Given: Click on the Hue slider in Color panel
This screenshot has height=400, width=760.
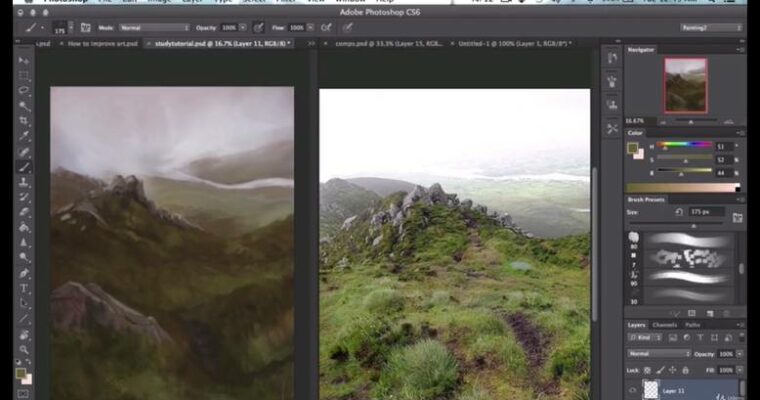Looking at the screenshot, I should coord(684,145).
